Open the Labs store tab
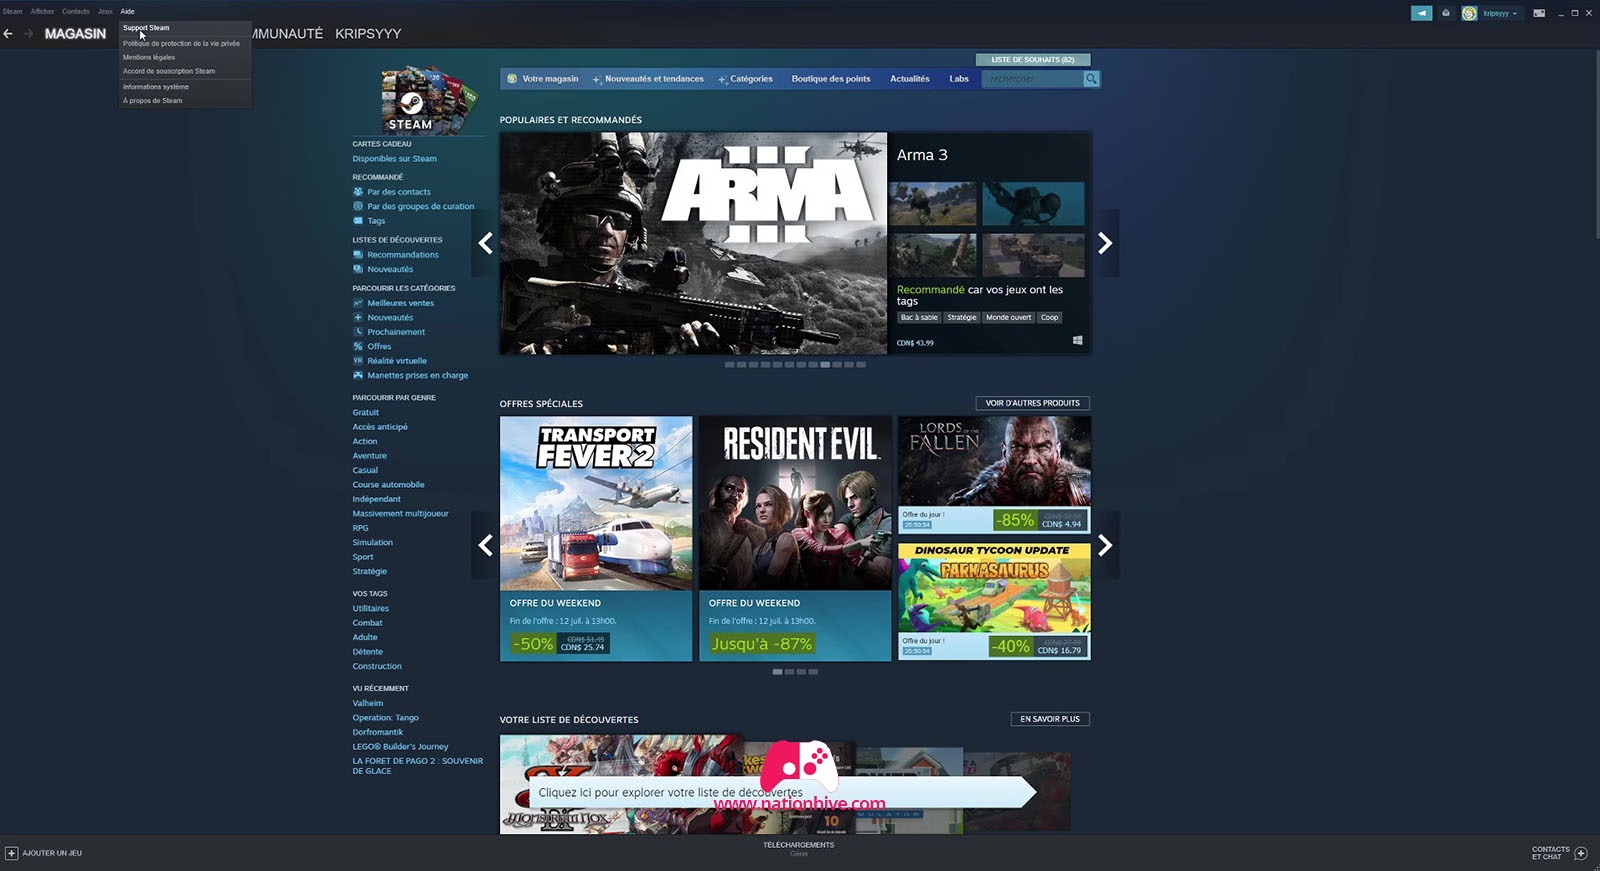The height and width of the screenshot is (871, 1600). pos(959,79)
